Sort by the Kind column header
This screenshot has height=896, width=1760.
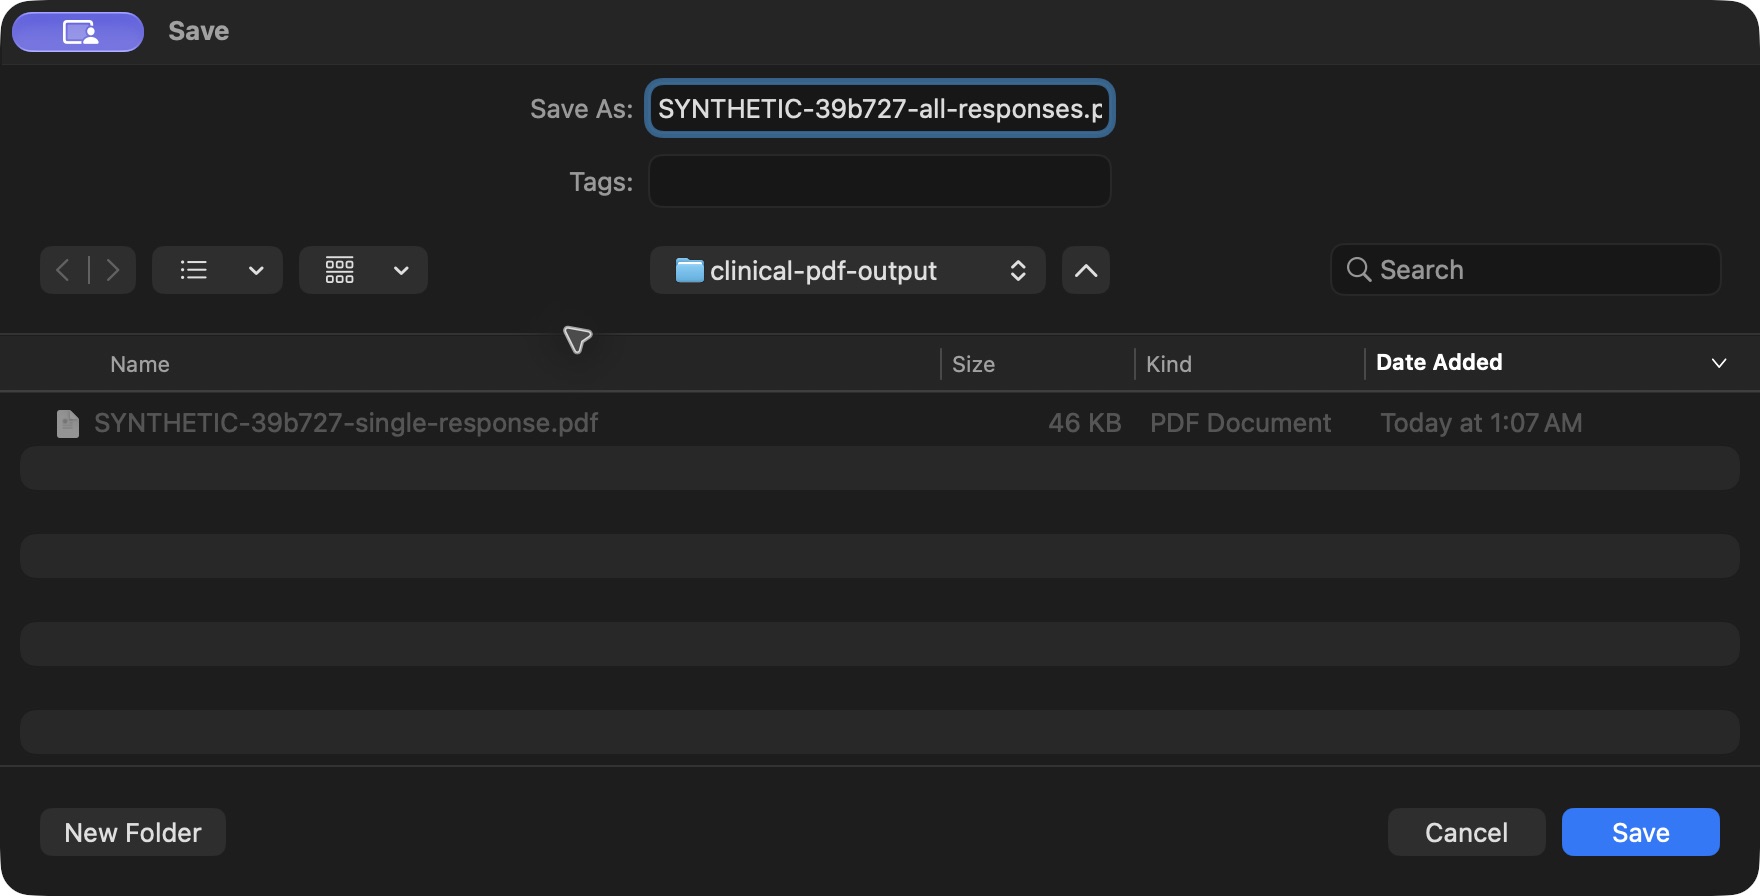pyautogui.click(x=1169, y=364)
